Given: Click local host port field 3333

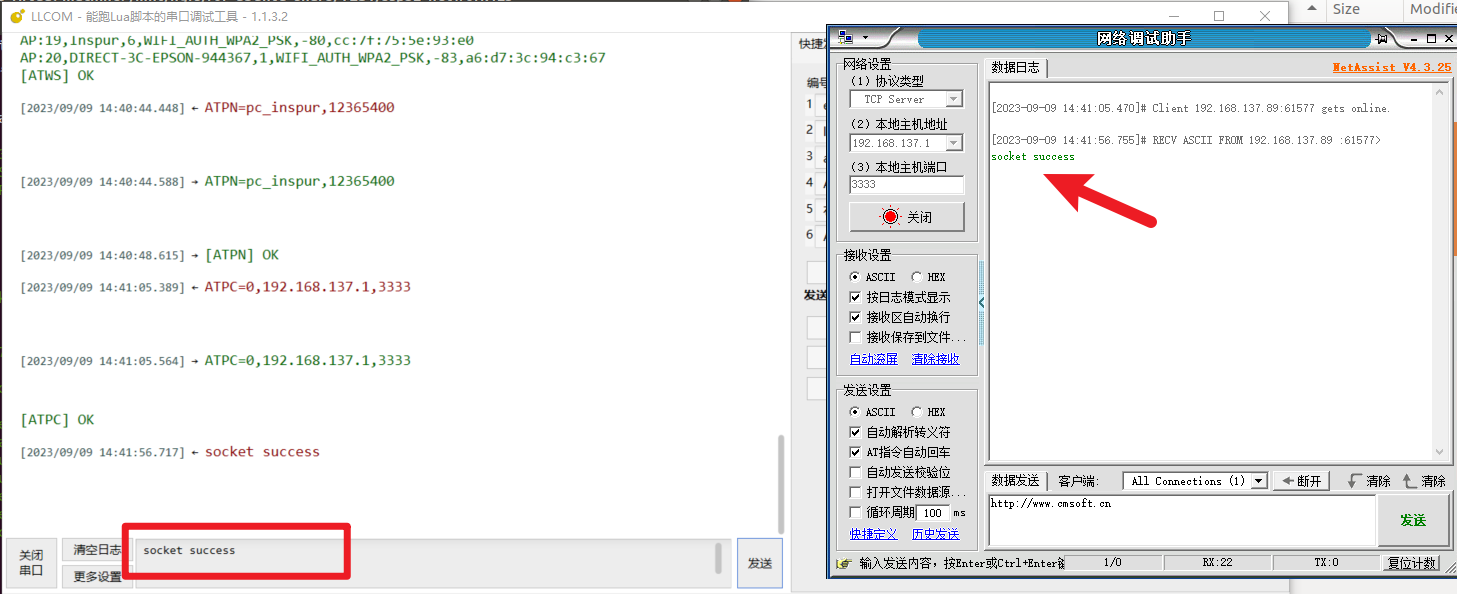Looking at the screenshot, I should tap(907, 185).
